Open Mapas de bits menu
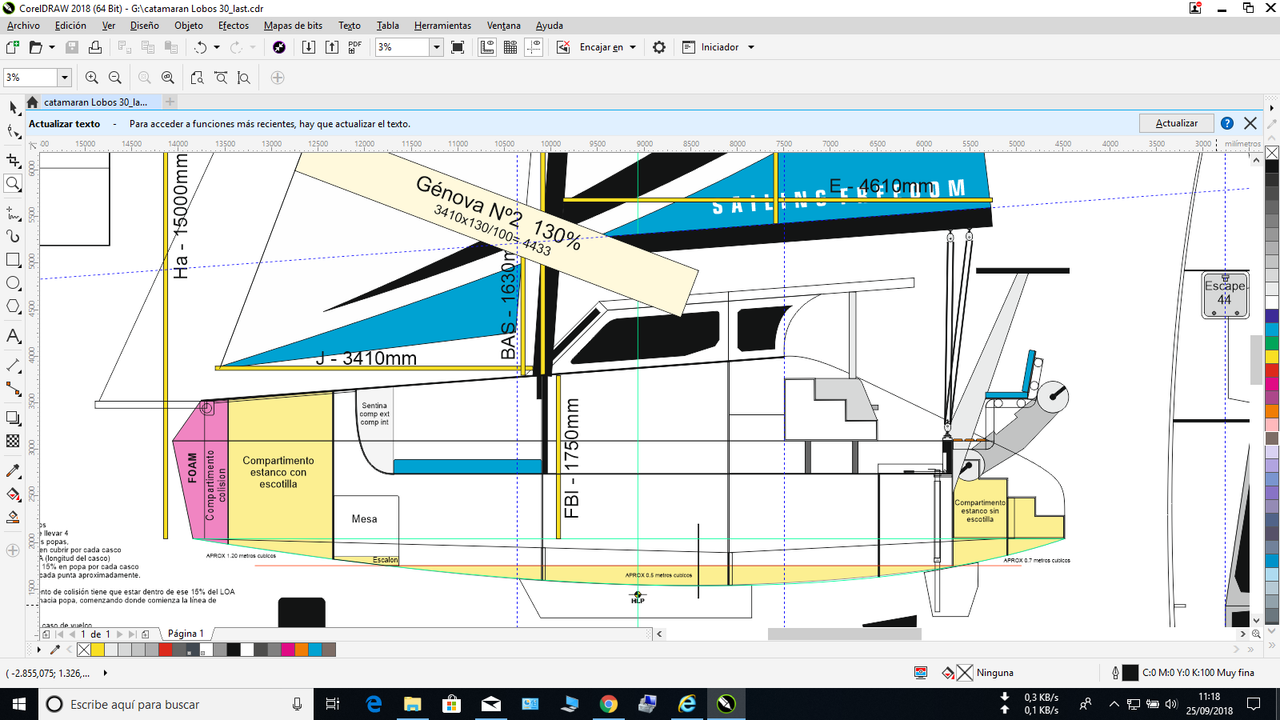 pos(294,25)
